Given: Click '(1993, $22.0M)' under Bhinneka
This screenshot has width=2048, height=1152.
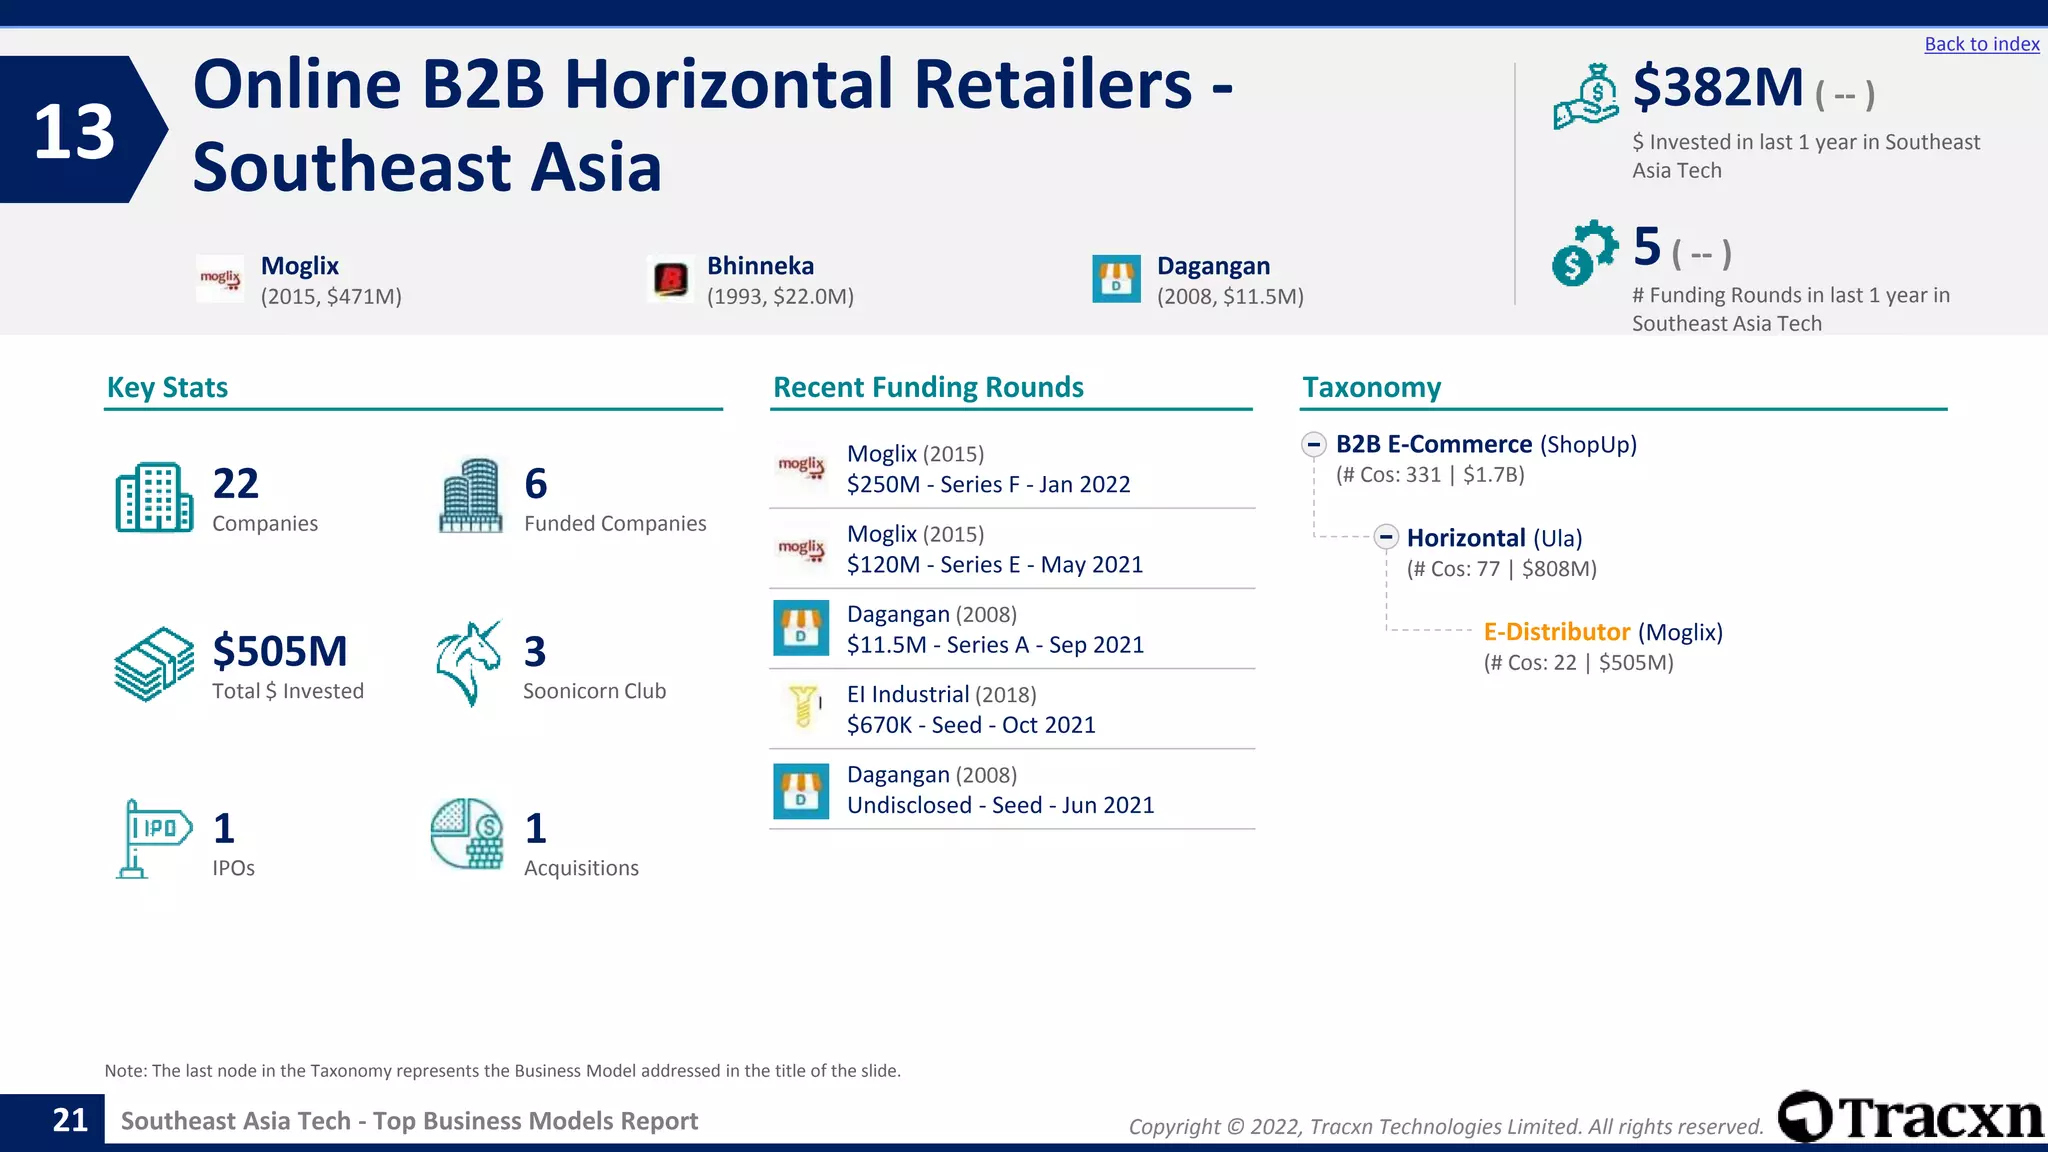Looking at the screenshot, I should click(x=780, y=297).
